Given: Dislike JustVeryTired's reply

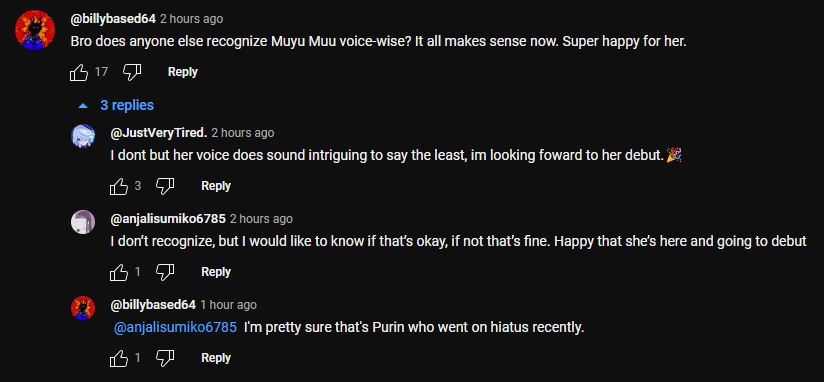Looking at the screenshot, I should [x=165, y=186].
